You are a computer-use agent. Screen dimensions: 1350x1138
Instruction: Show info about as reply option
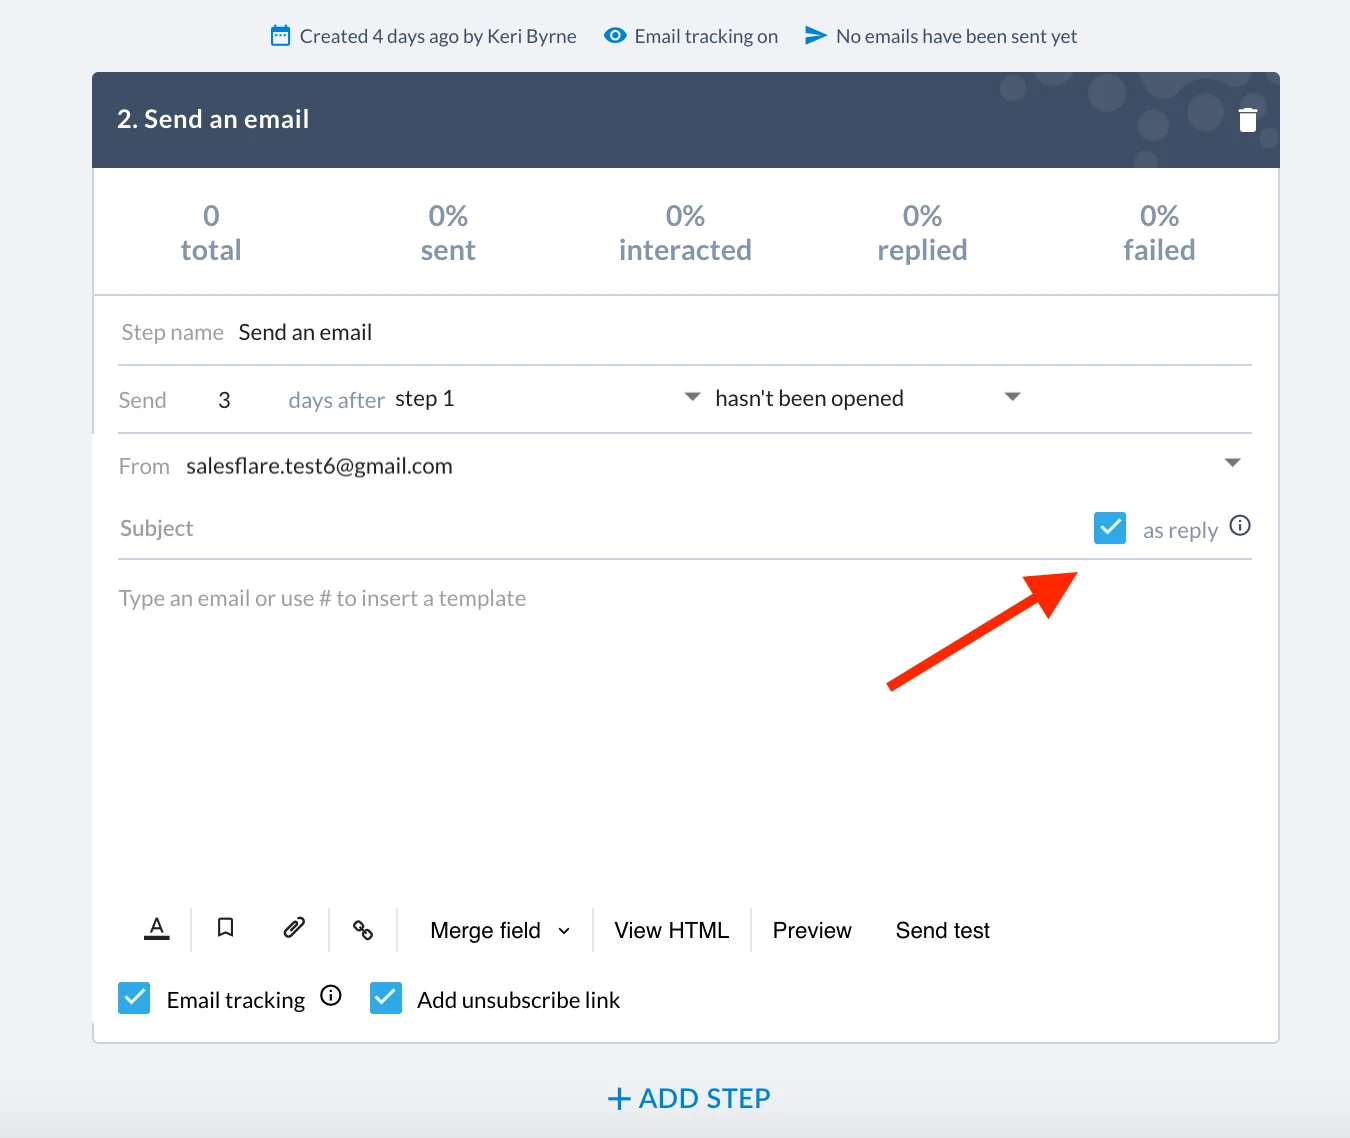1240,526
